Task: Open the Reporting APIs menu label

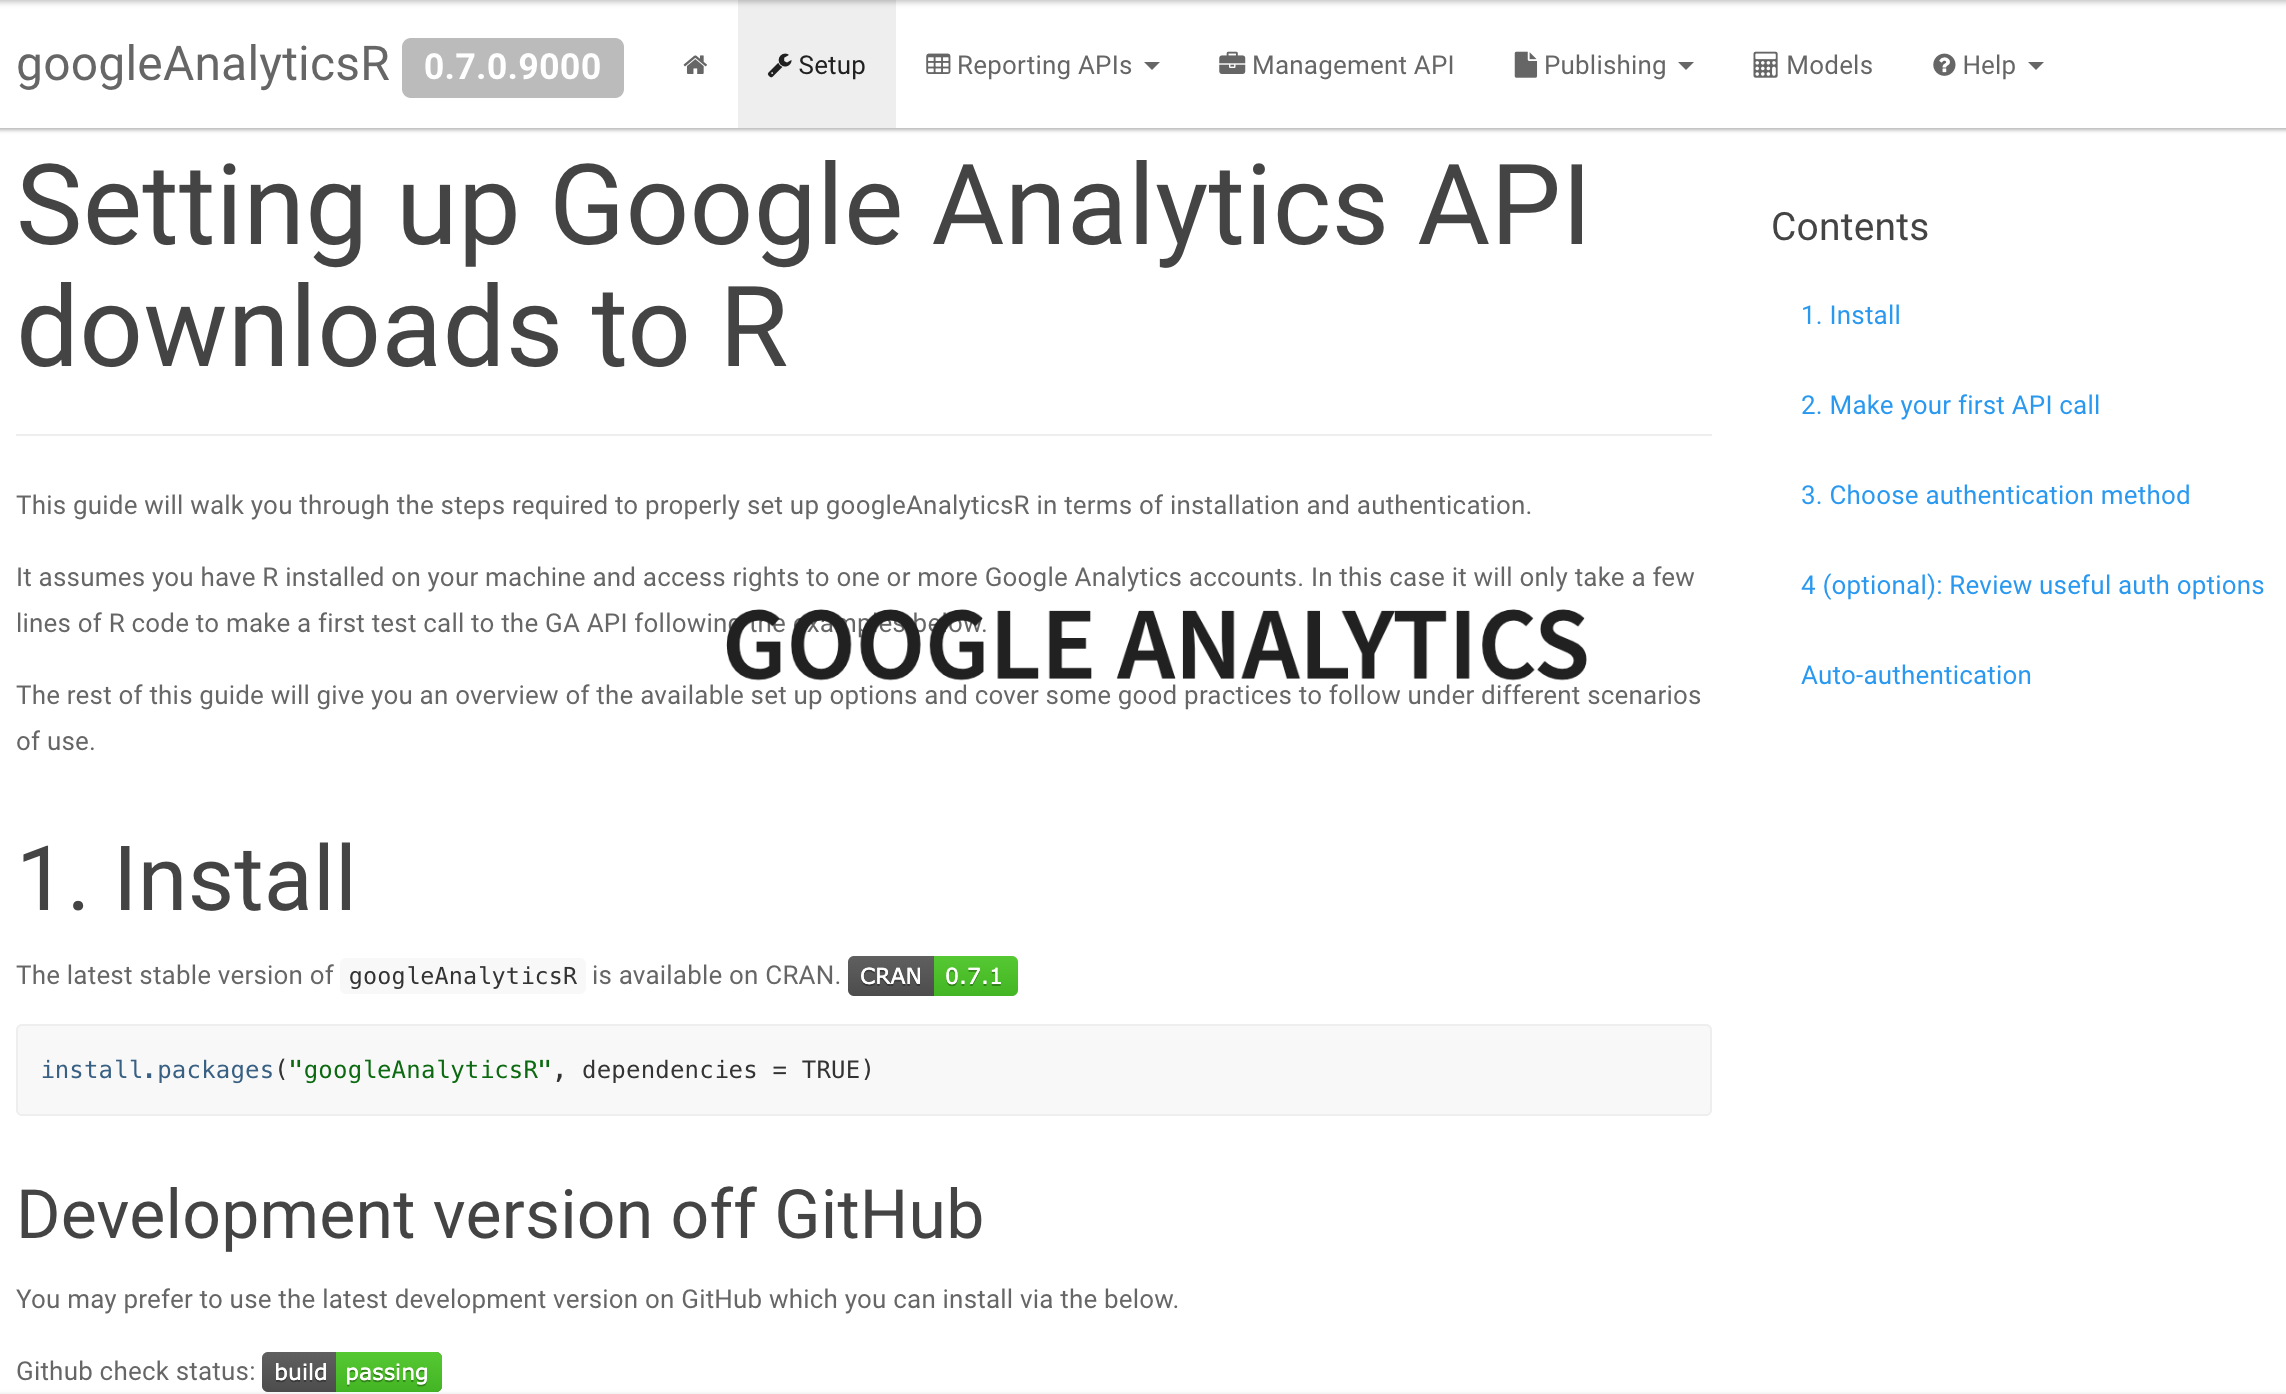Action: (x=1044, y=65)
